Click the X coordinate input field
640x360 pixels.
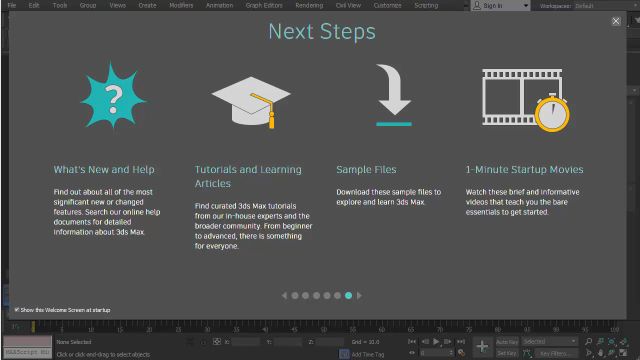click(245, 342)
